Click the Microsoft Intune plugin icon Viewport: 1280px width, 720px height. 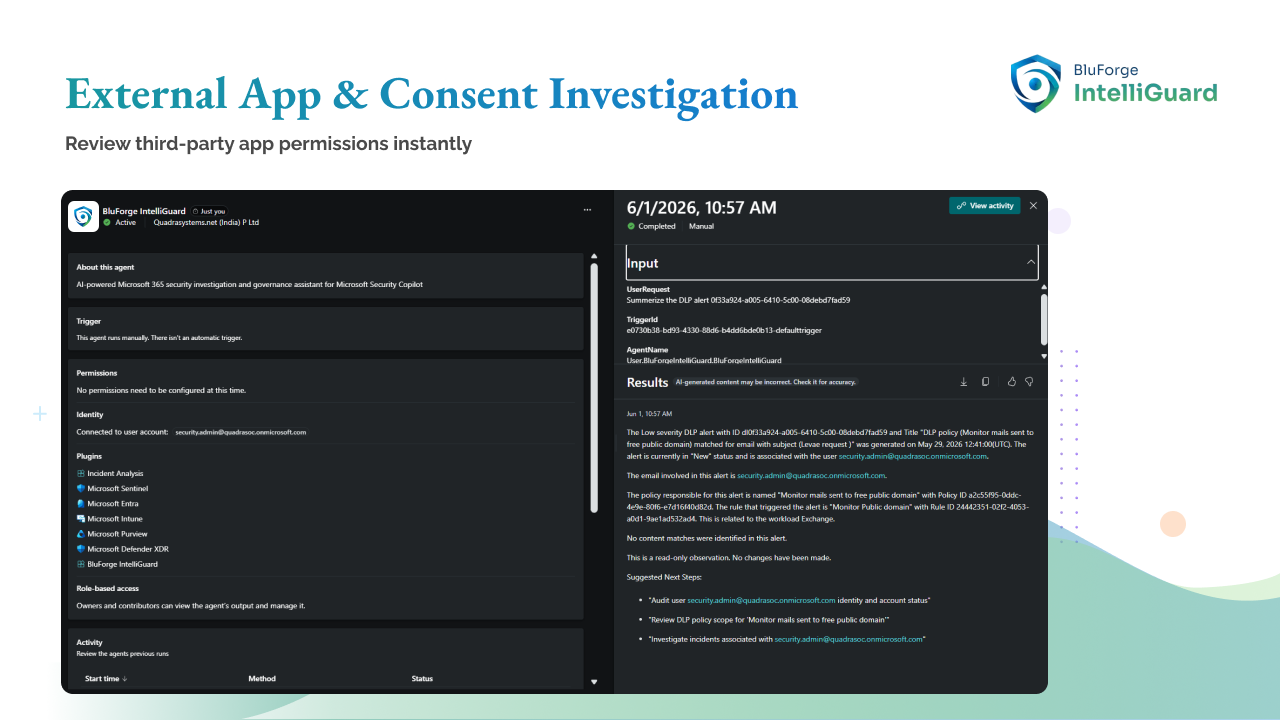81,518
